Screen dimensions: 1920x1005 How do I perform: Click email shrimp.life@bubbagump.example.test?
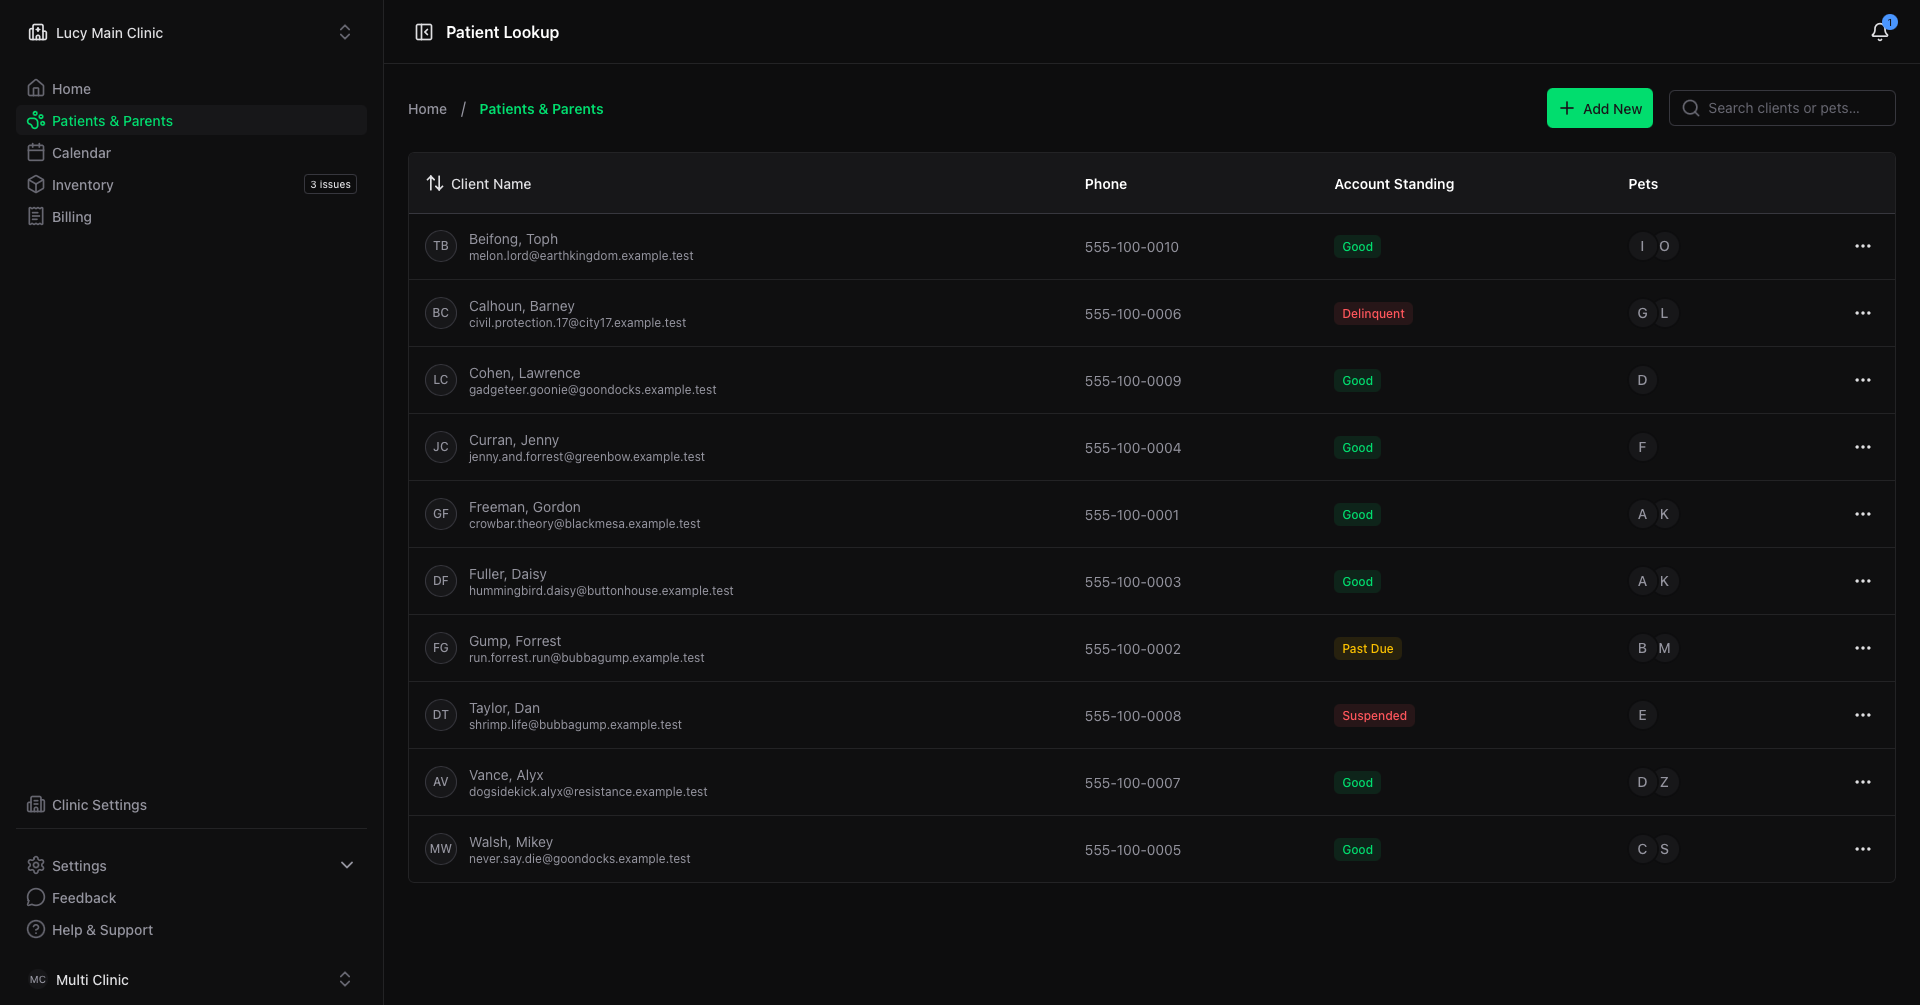tap(575, 725)
